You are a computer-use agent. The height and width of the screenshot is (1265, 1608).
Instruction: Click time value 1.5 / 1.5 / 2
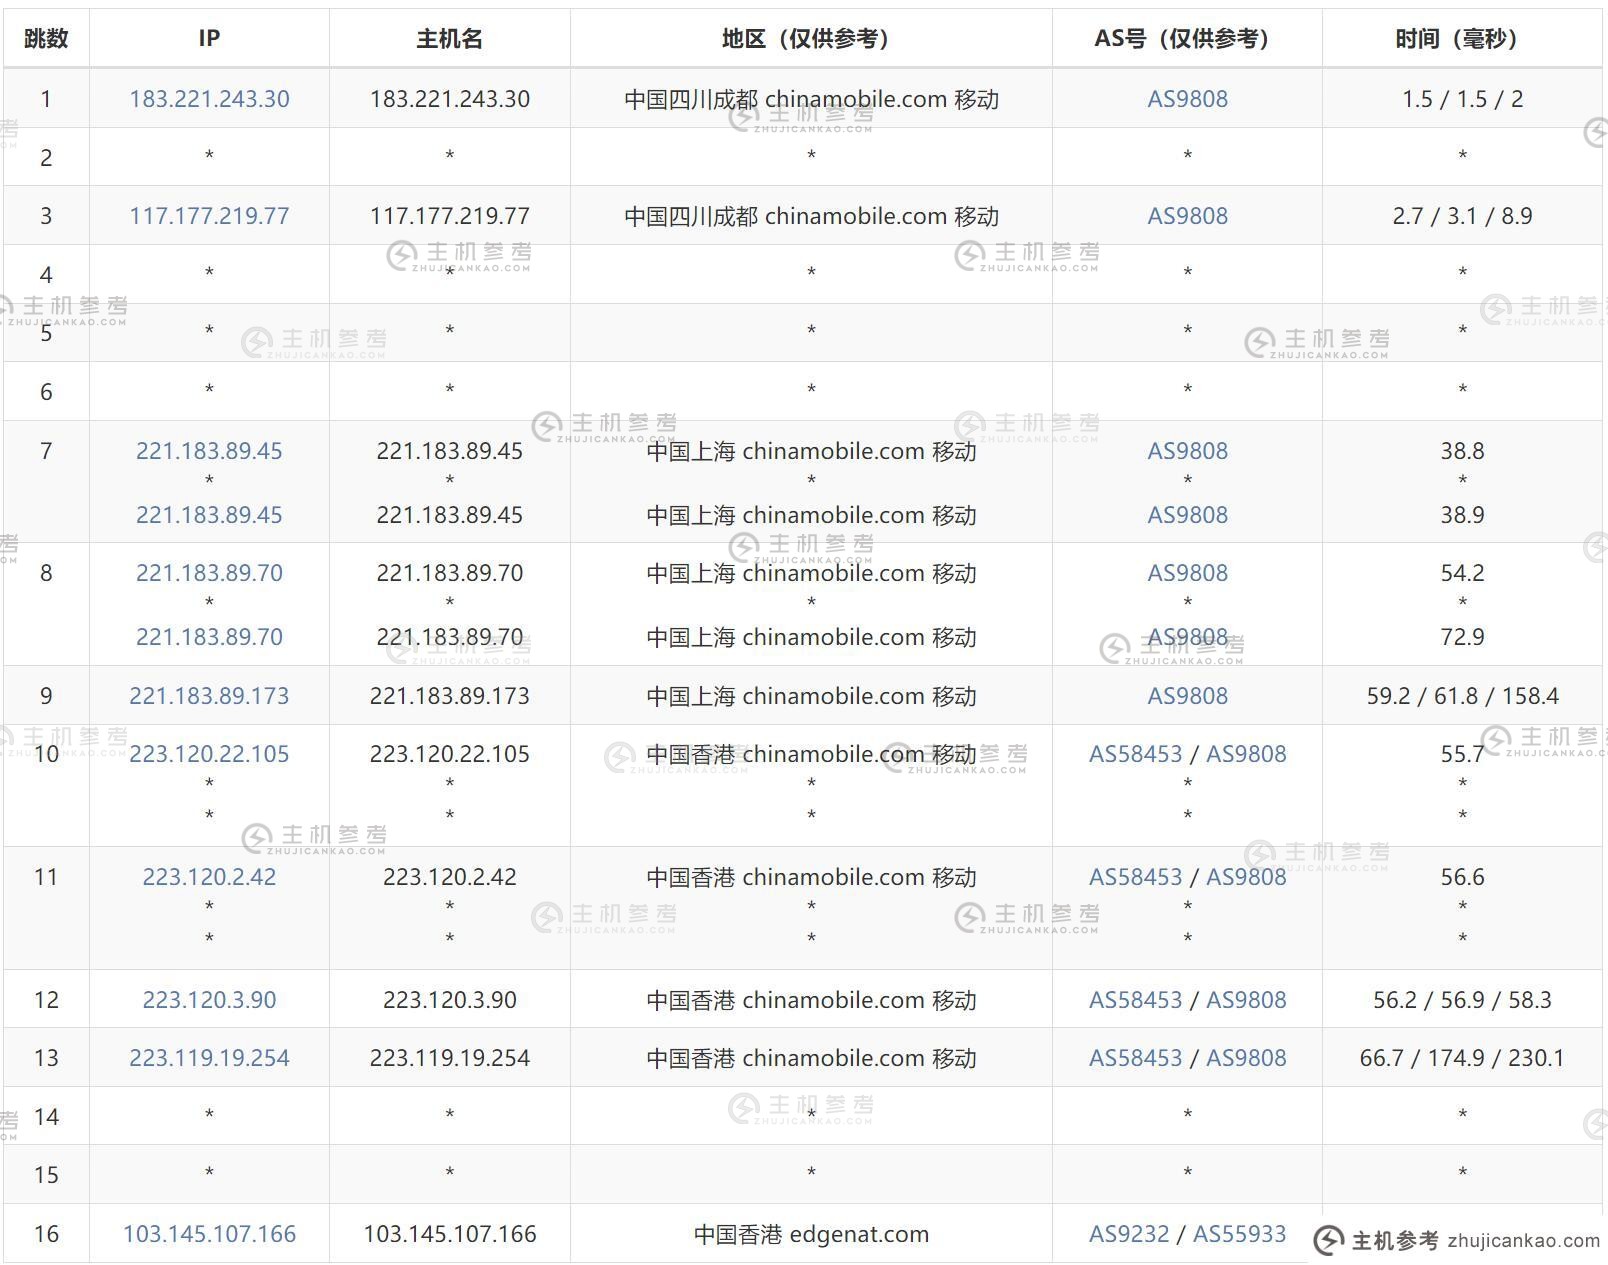pos(1462,99)
